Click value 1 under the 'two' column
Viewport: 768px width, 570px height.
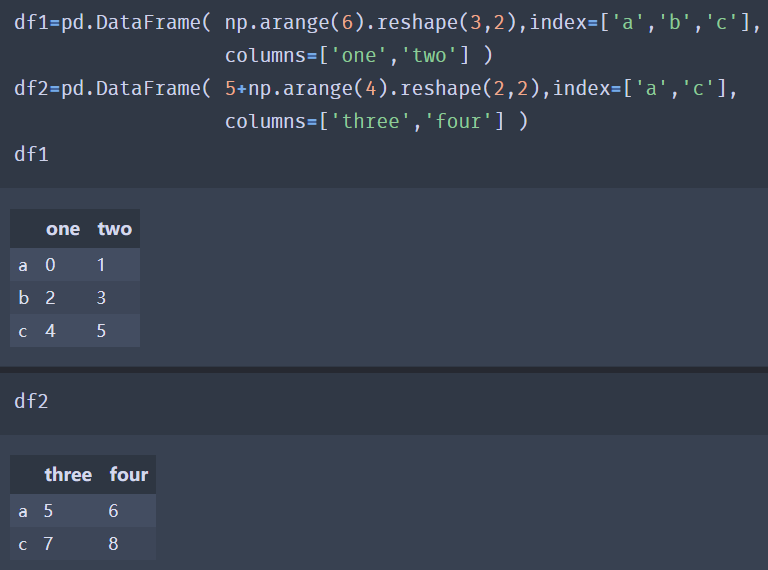tap(102, 265)
